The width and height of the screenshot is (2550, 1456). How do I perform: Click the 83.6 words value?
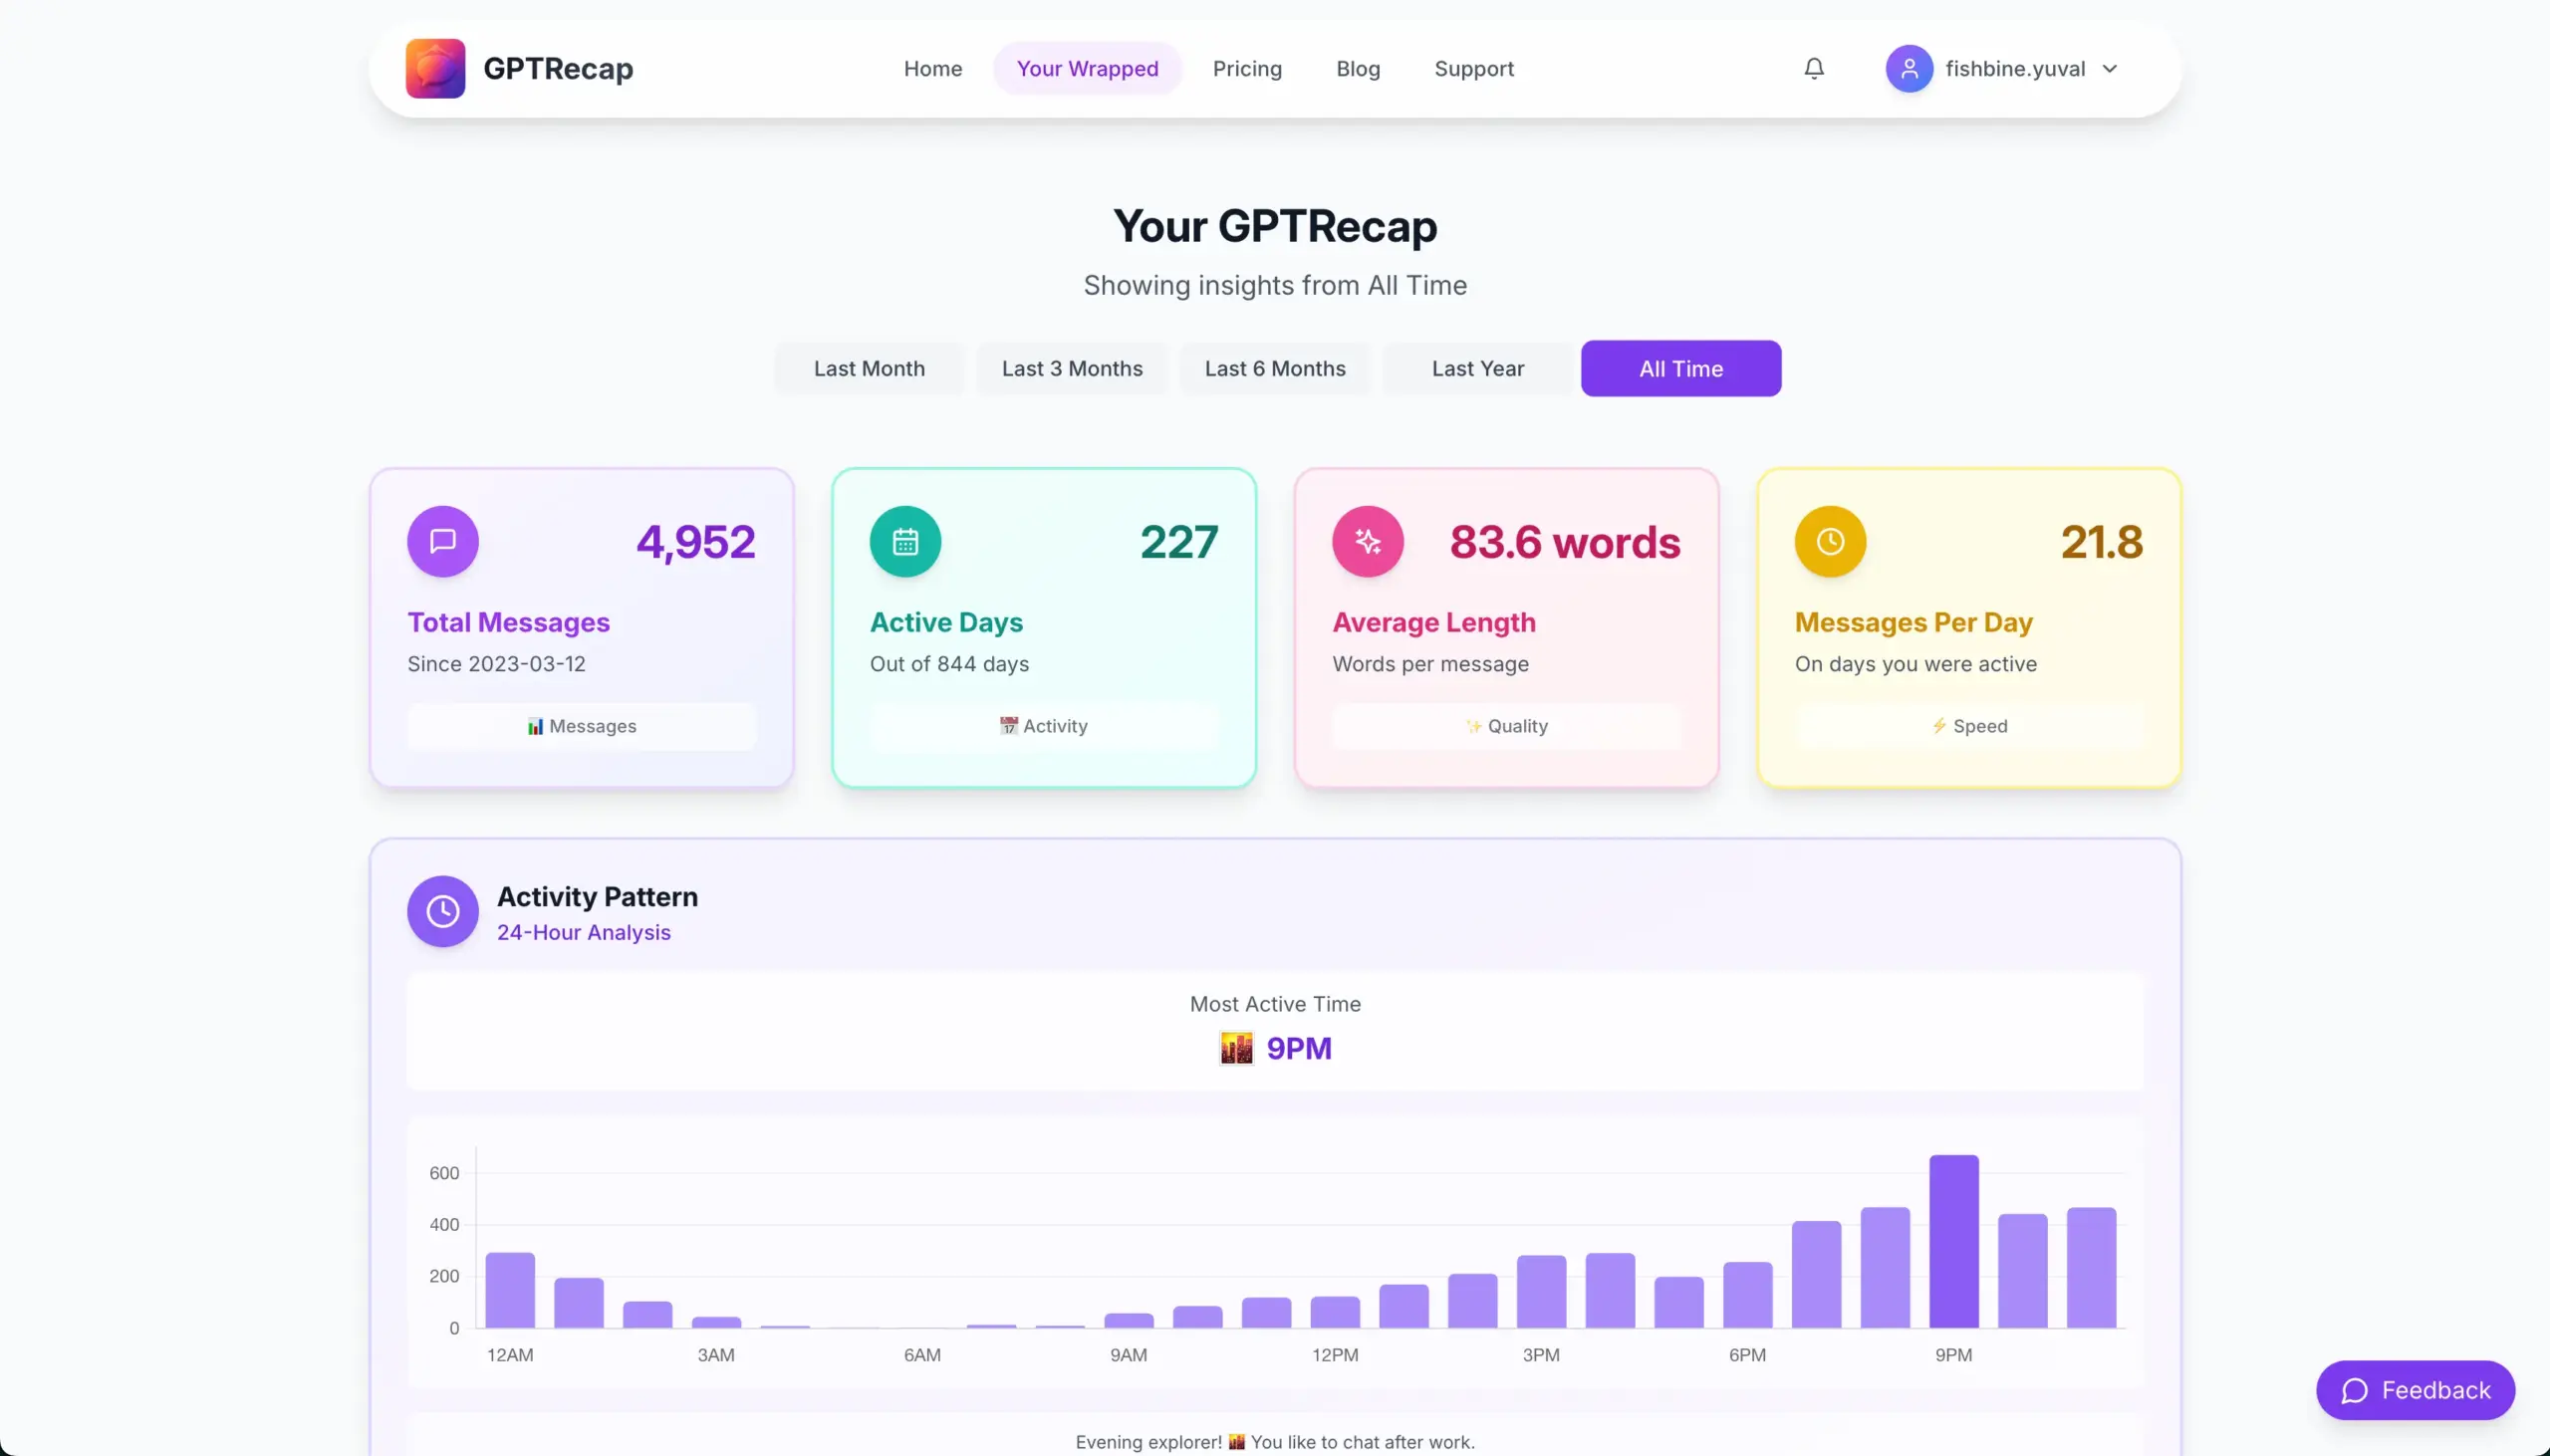coord(1565,542)
